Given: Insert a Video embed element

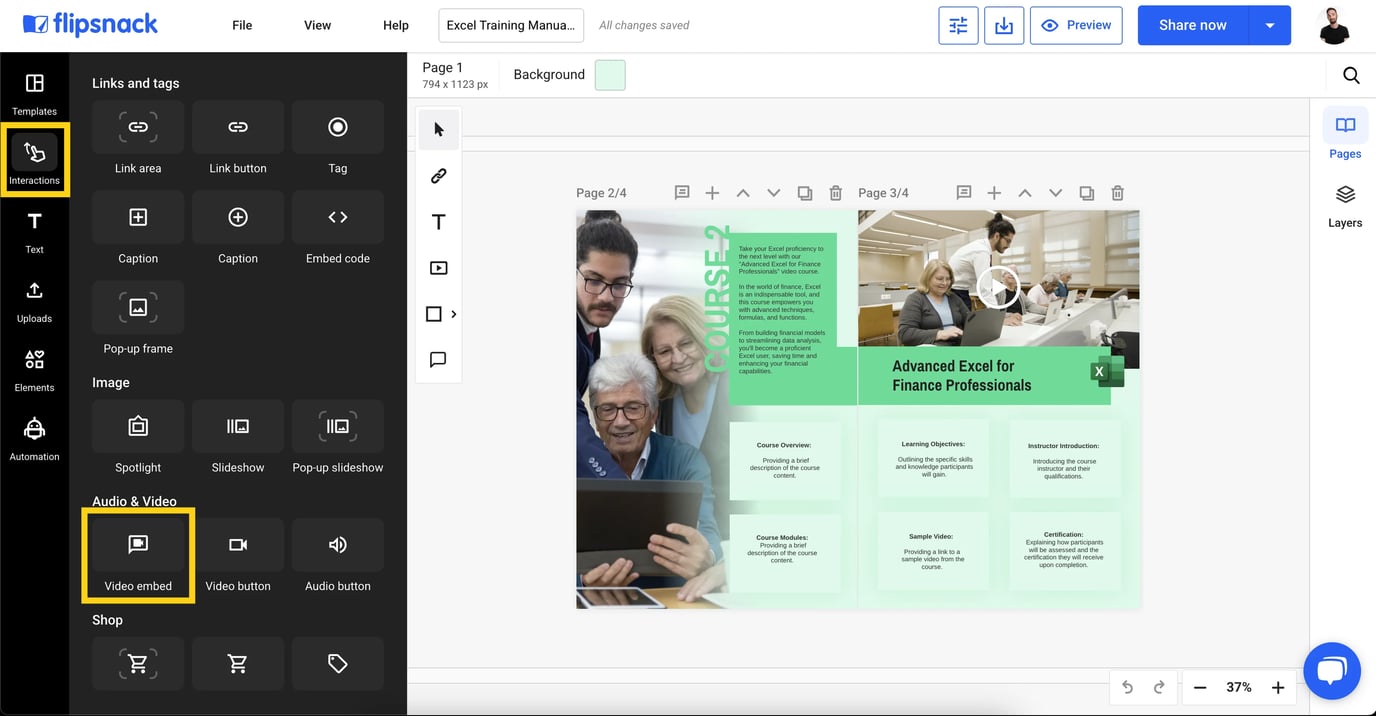Looking at the screenshot, I should click(137, 554).
